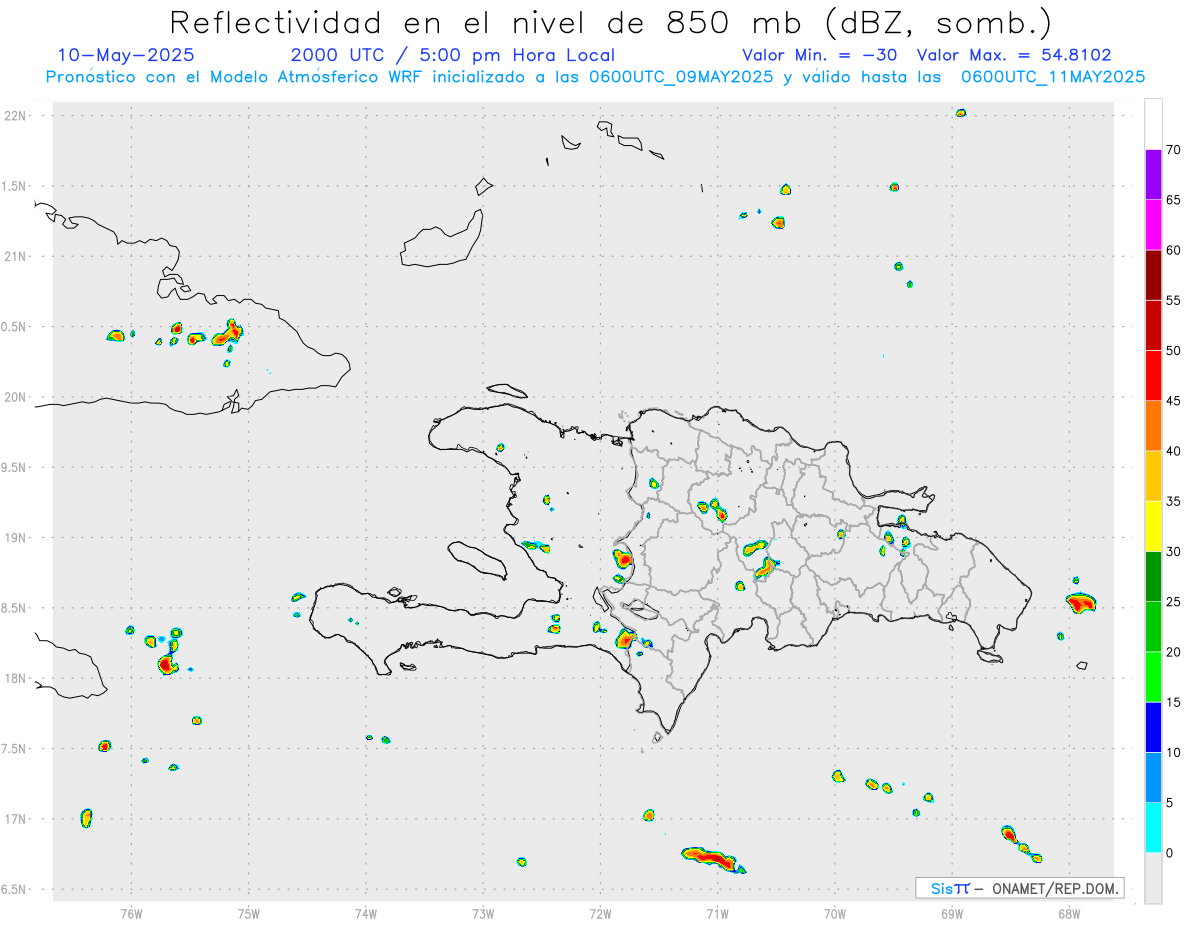
Task: Select the 'Valor Max. = 54.8102' text
Action: [1014, 55]
